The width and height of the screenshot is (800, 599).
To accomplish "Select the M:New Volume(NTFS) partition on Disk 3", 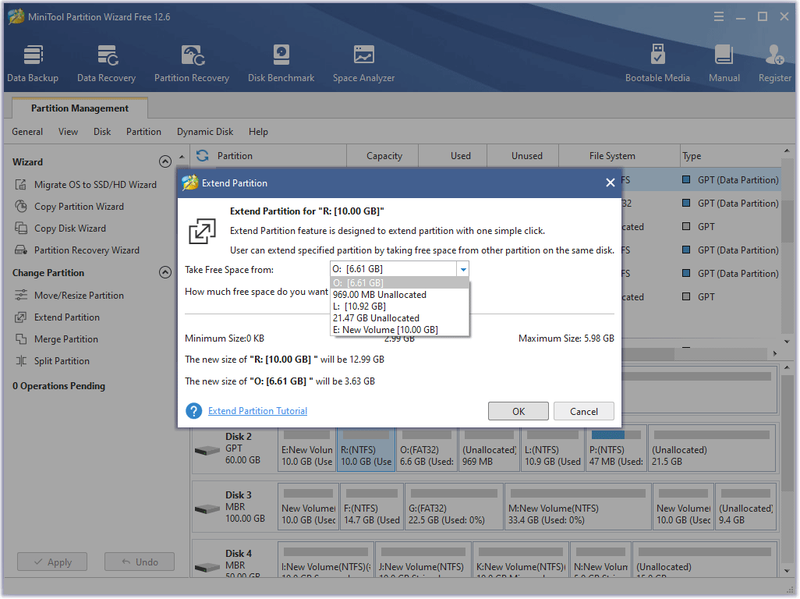I will (578, 507).
